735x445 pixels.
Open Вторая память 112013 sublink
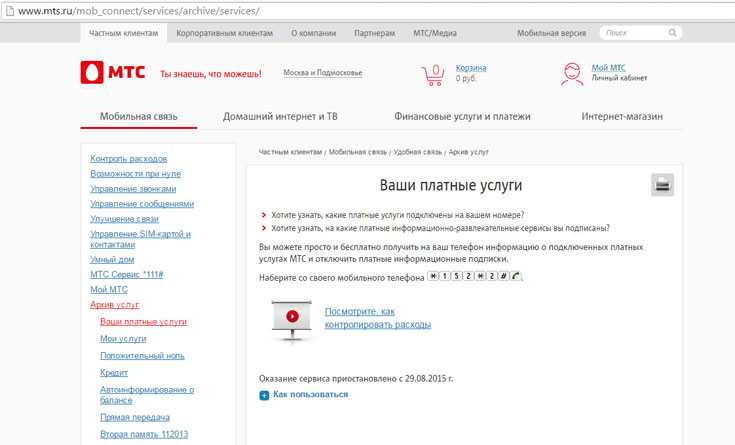tap(144, 434)
